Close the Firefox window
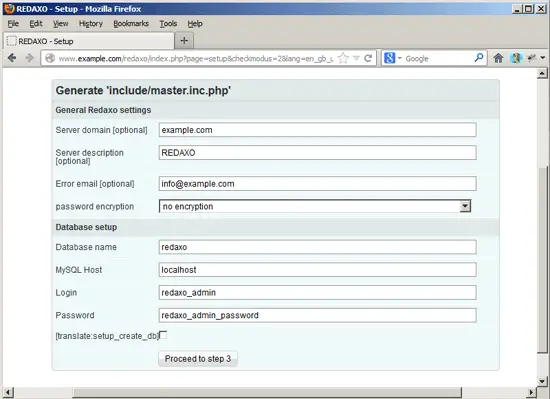The width and height of the screenshot is (550, 399). (541, 9)
